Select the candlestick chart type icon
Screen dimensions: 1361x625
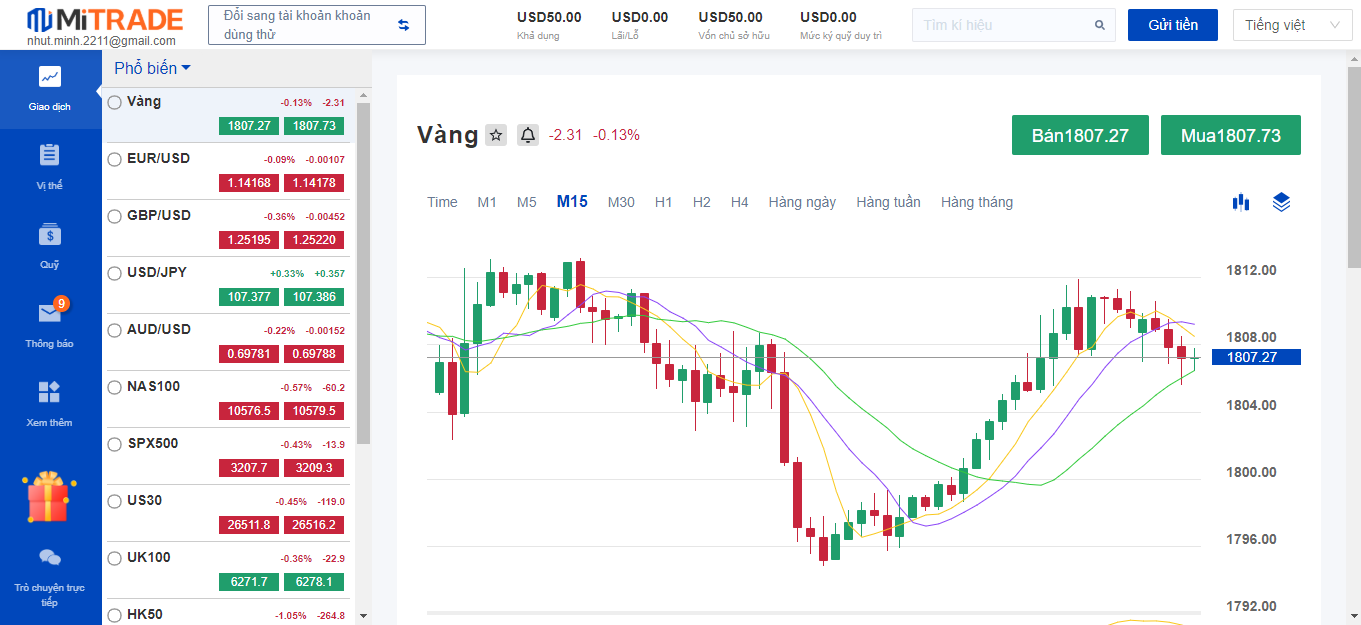tap(1241, 202)
